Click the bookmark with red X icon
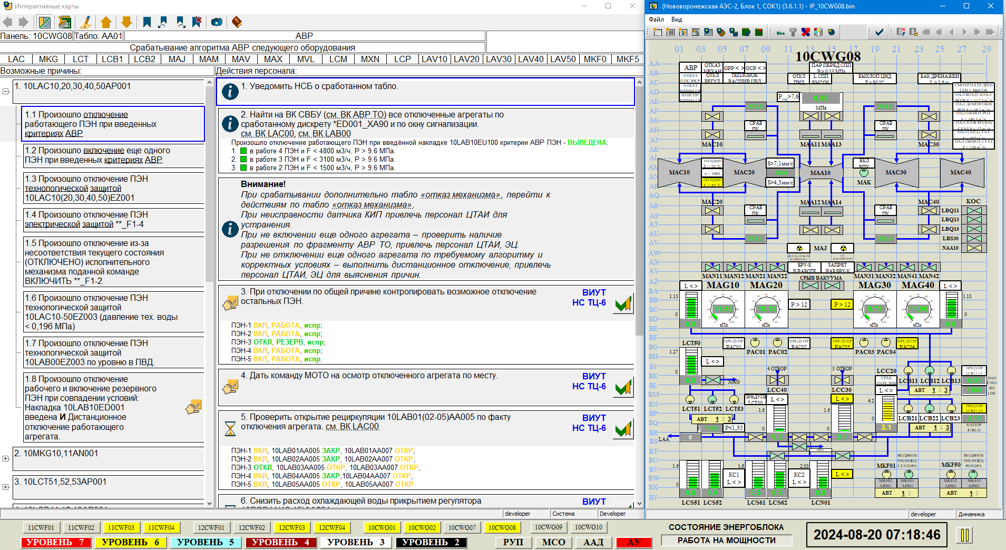This screenshot has width=1006, height=550. pos(197,22)
